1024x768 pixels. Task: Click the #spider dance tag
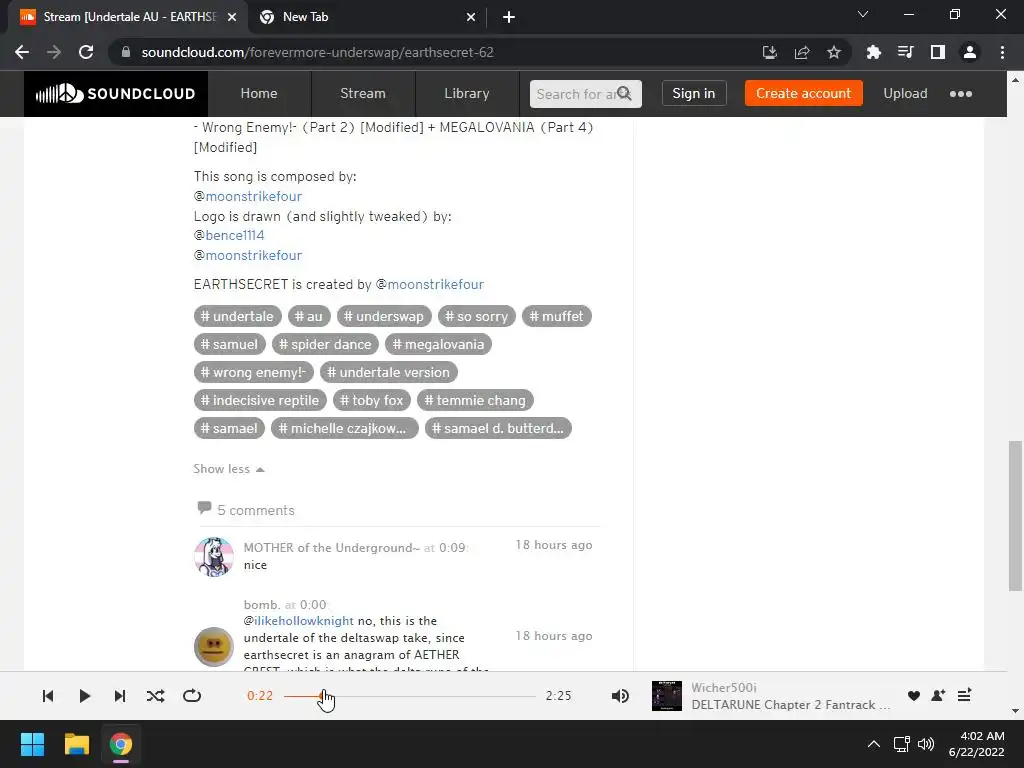[x=325, y=344]
